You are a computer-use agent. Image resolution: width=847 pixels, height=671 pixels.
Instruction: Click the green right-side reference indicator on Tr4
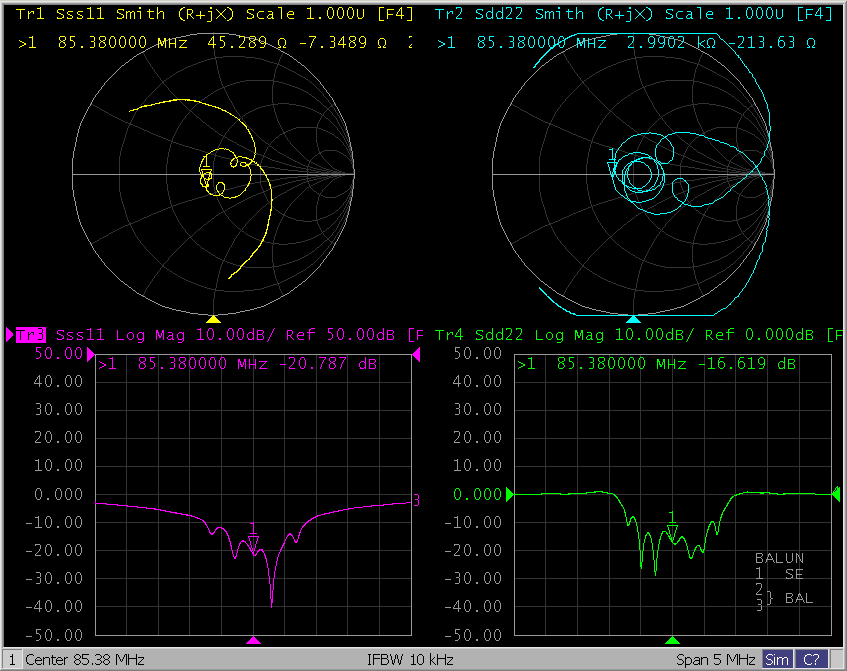(x=836, y=494)
